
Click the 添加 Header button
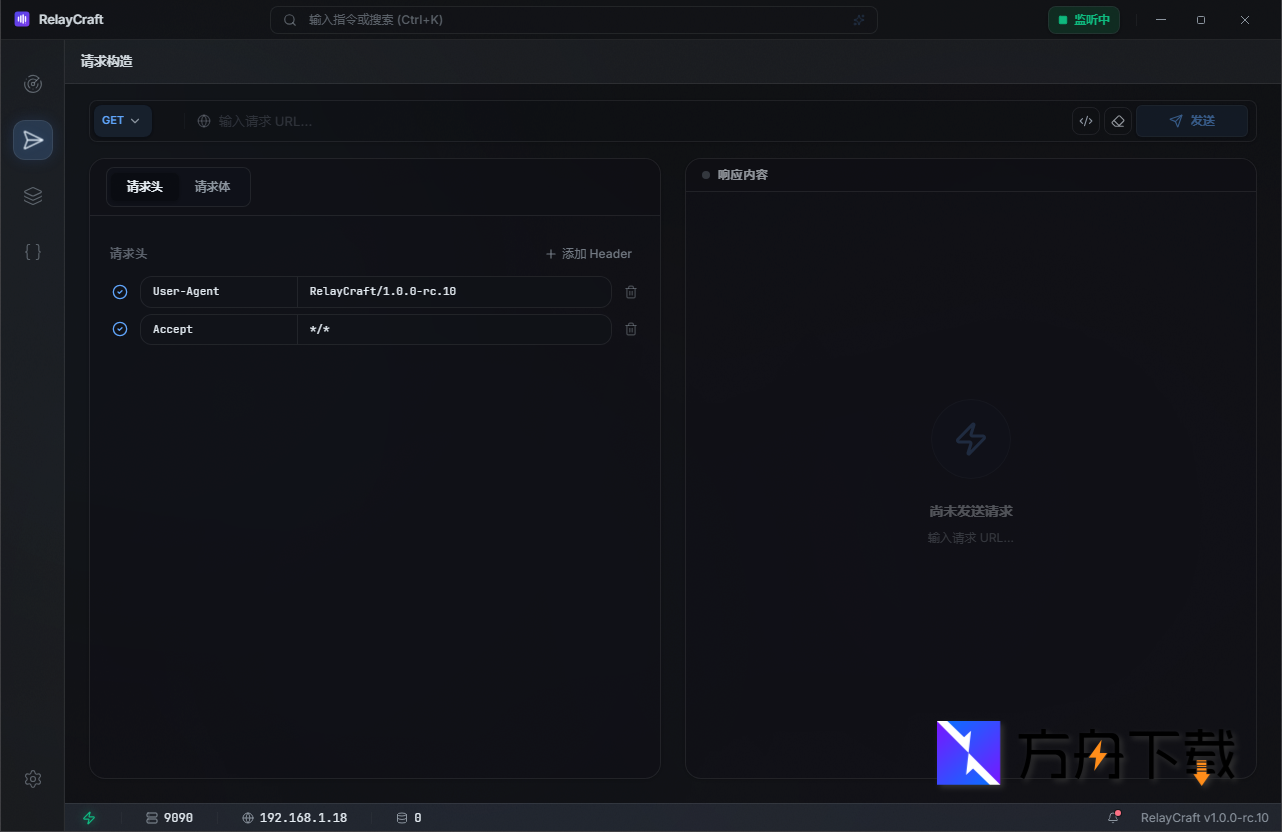pyautogui.click(x=588, y=253)
